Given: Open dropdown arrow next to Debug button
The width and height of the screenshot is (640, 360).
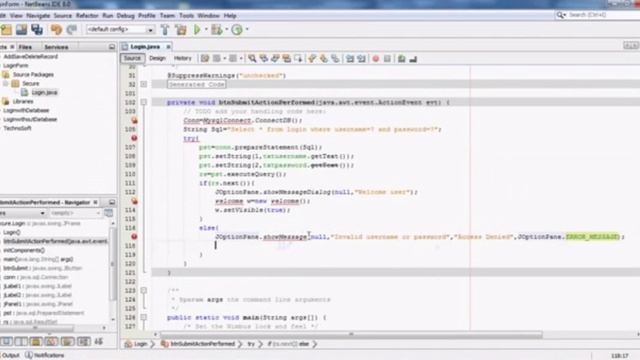Looking at the screenshot, I should tap(227, 29).
